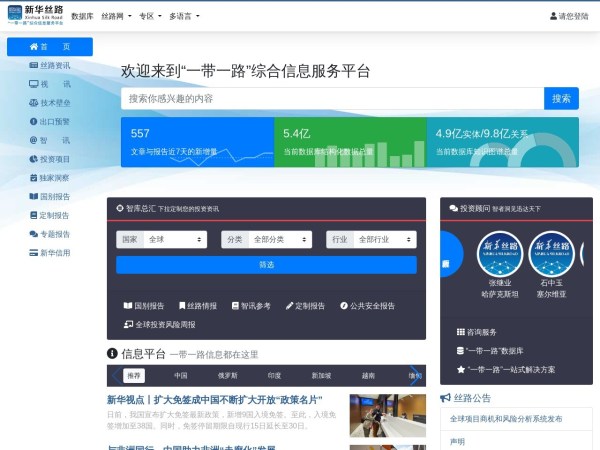Click the 搜索 search button

coord(561,98)
